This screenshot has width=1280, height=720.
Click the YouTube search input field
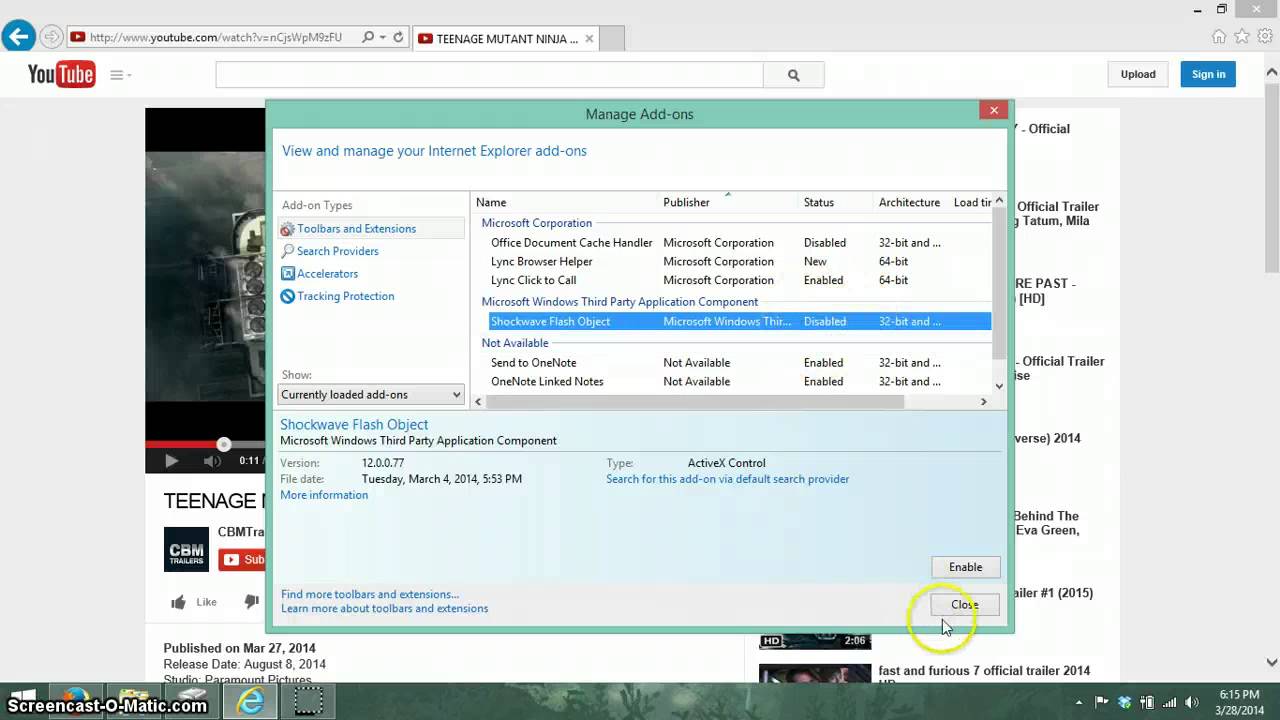[x=489, y=75]
